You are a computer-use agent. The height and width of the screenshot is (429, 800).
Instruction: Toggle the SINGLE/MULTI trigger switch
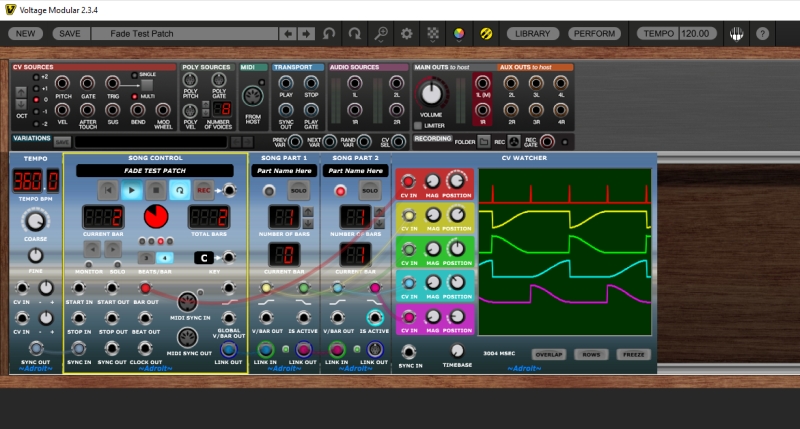[147, 85]
